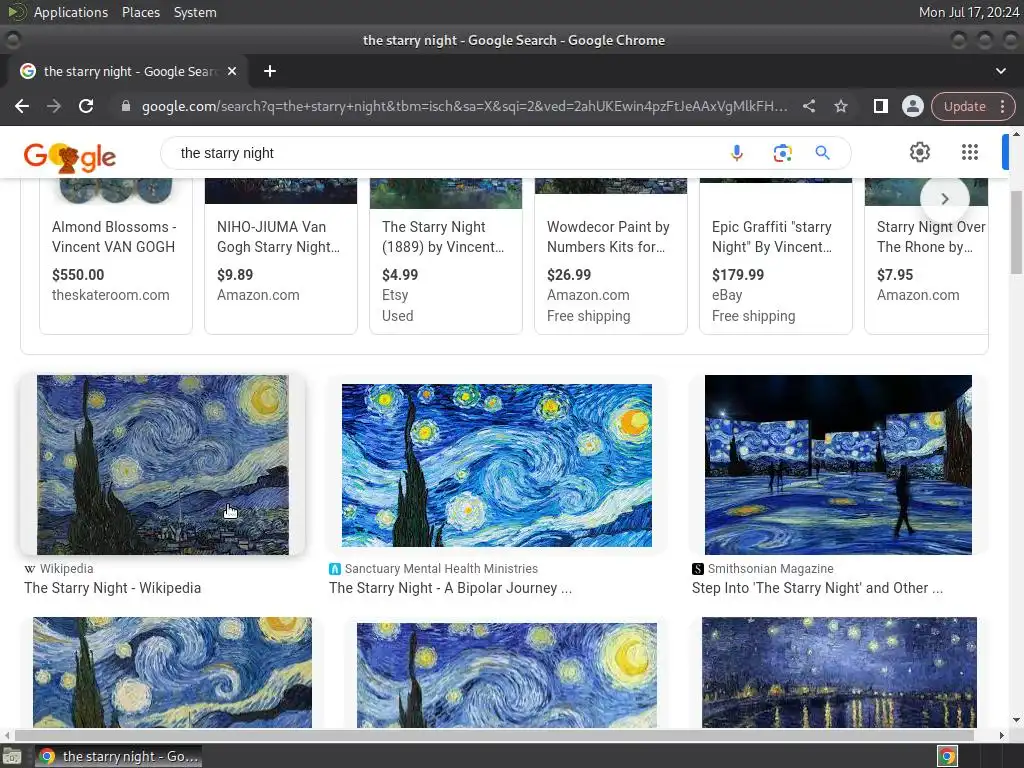Screen dimensions: 1024x768
Task: Close the starry night Google Search tab
Action: 232,71
